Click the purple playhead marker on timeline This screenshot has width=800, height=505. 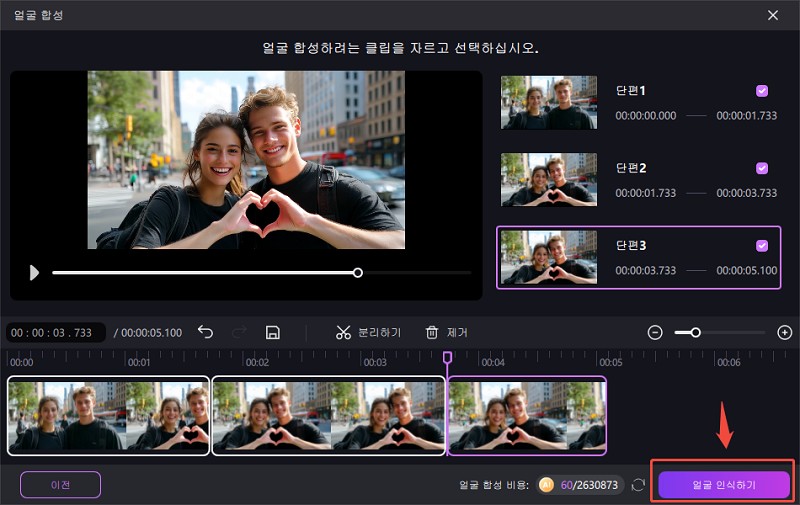pos(447,357)
